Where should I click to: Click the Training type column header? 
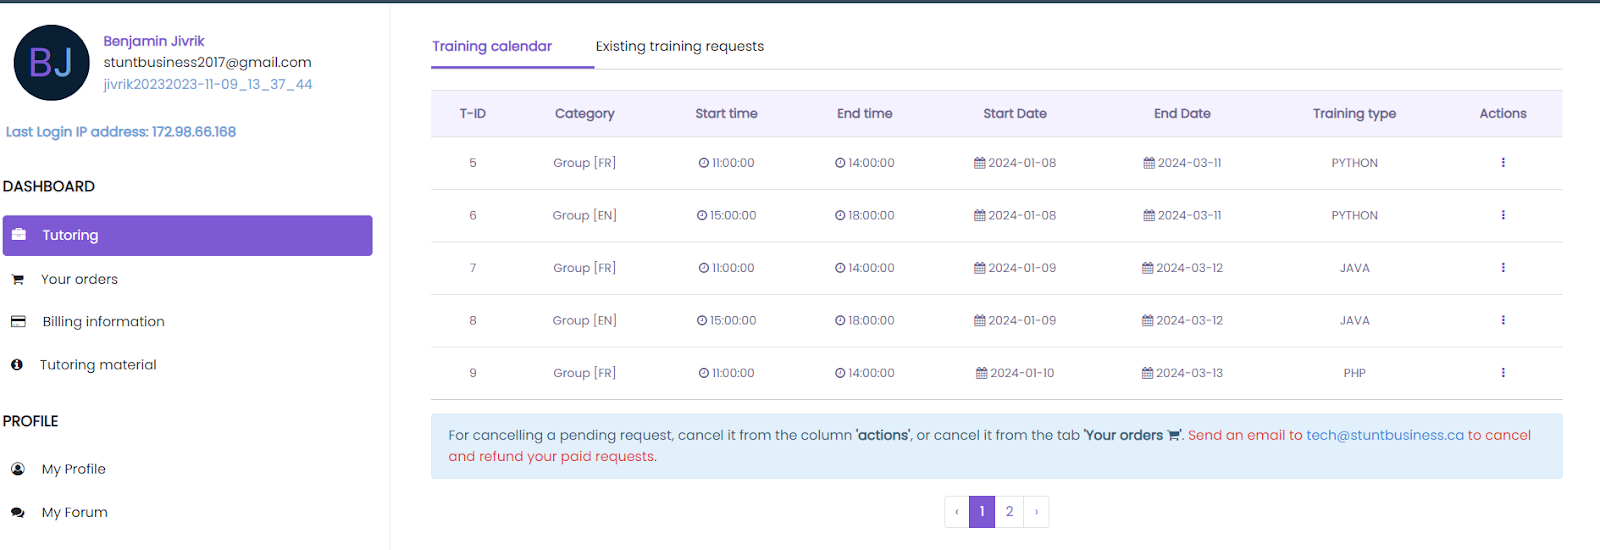1355,113
